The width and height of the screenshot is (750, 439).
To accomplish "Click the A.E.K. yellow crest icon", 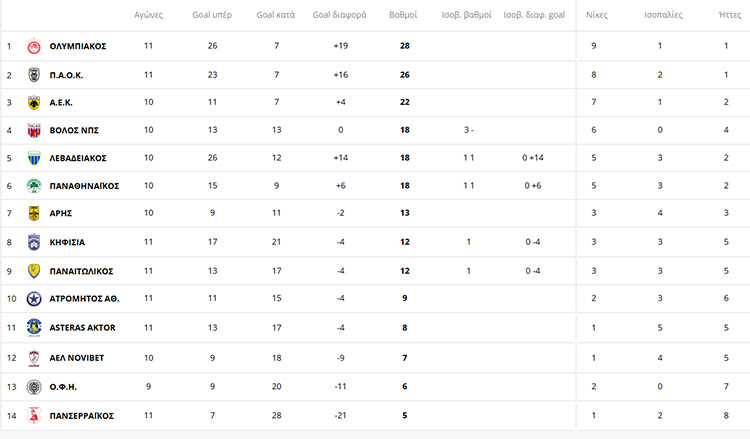I will pyautogui.click(x=33, y=102).
